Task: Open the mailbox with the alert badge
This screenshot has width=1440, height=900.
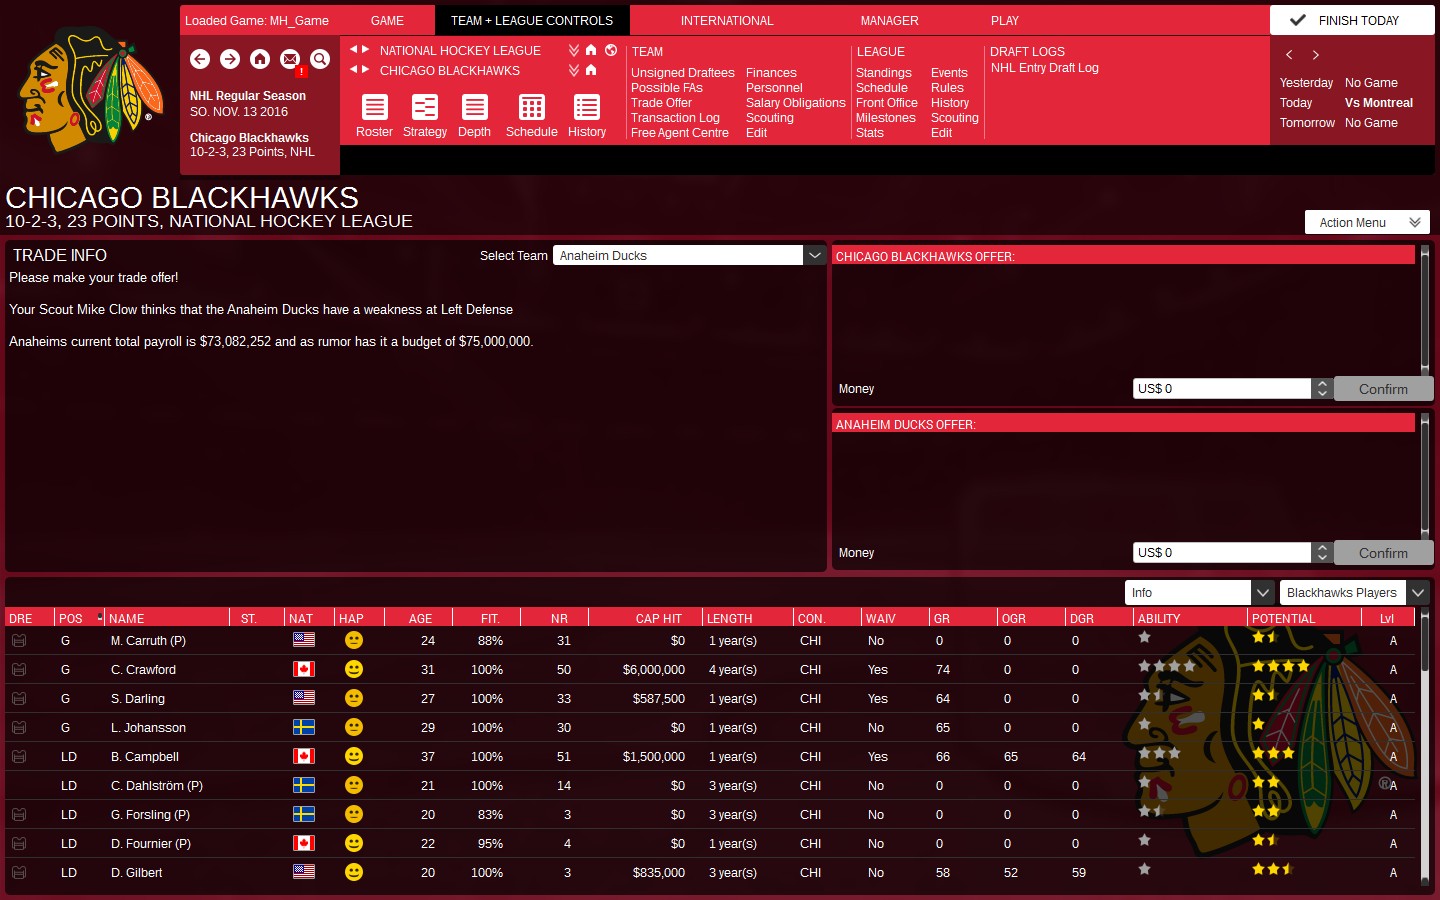Action: (x=289, y=59)
